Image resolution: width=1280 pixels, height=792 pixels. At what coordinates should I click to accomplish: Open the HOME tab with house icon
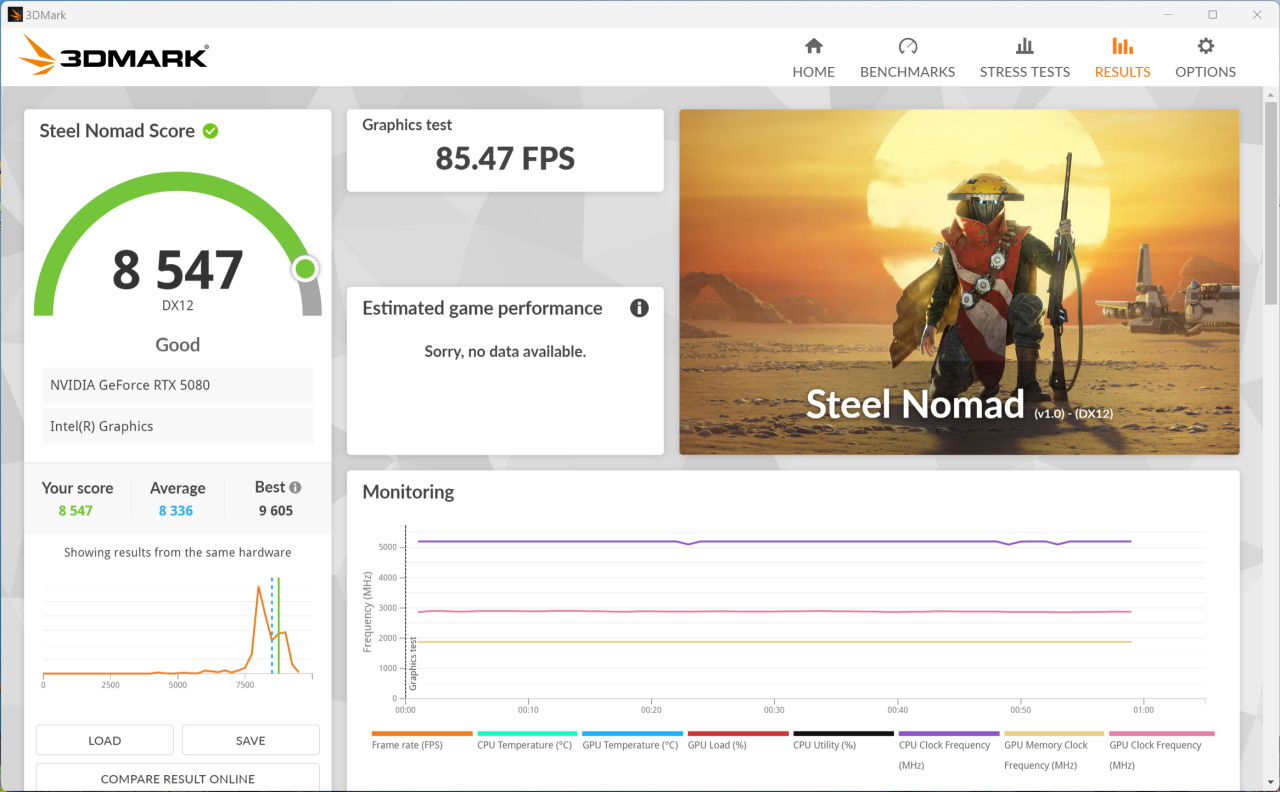click(x=813, y=58)
